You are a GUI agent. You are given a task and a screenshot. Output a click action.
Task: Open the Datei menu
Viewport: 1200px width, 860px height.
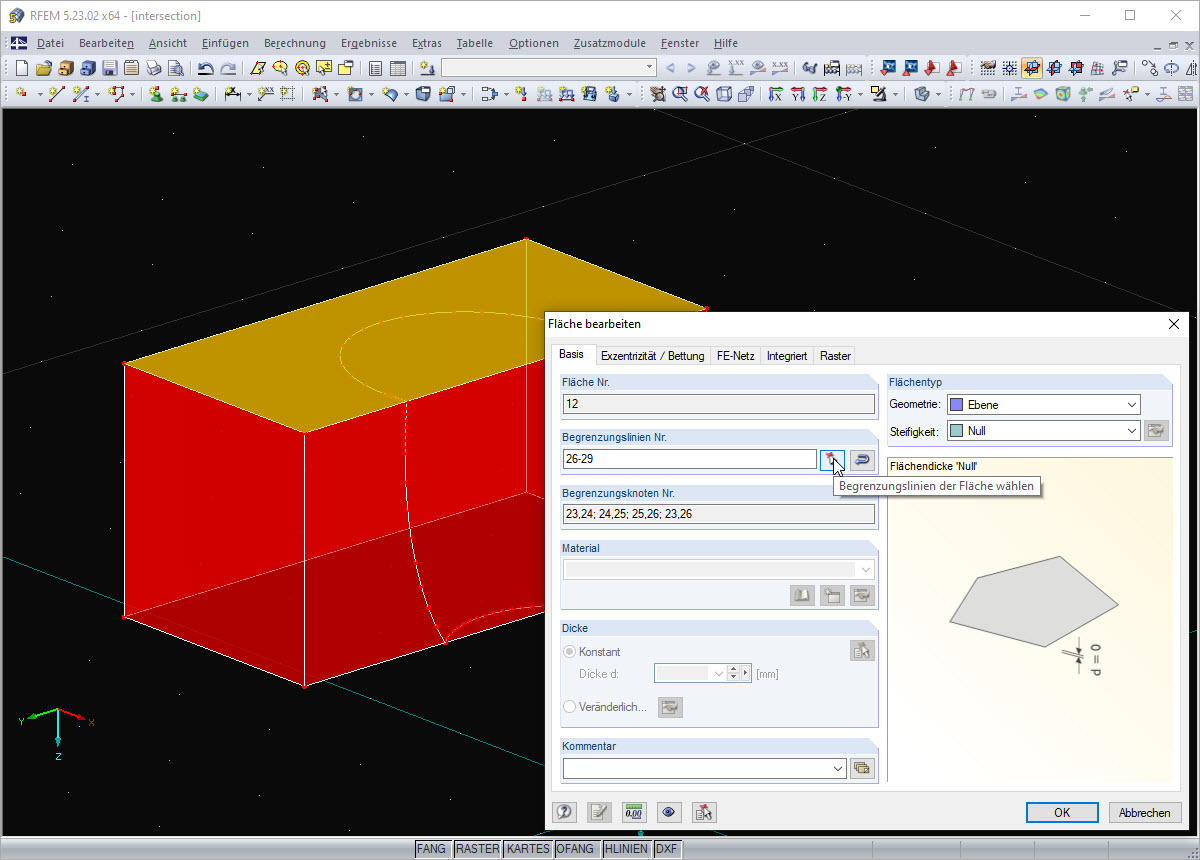coord(50,43)
